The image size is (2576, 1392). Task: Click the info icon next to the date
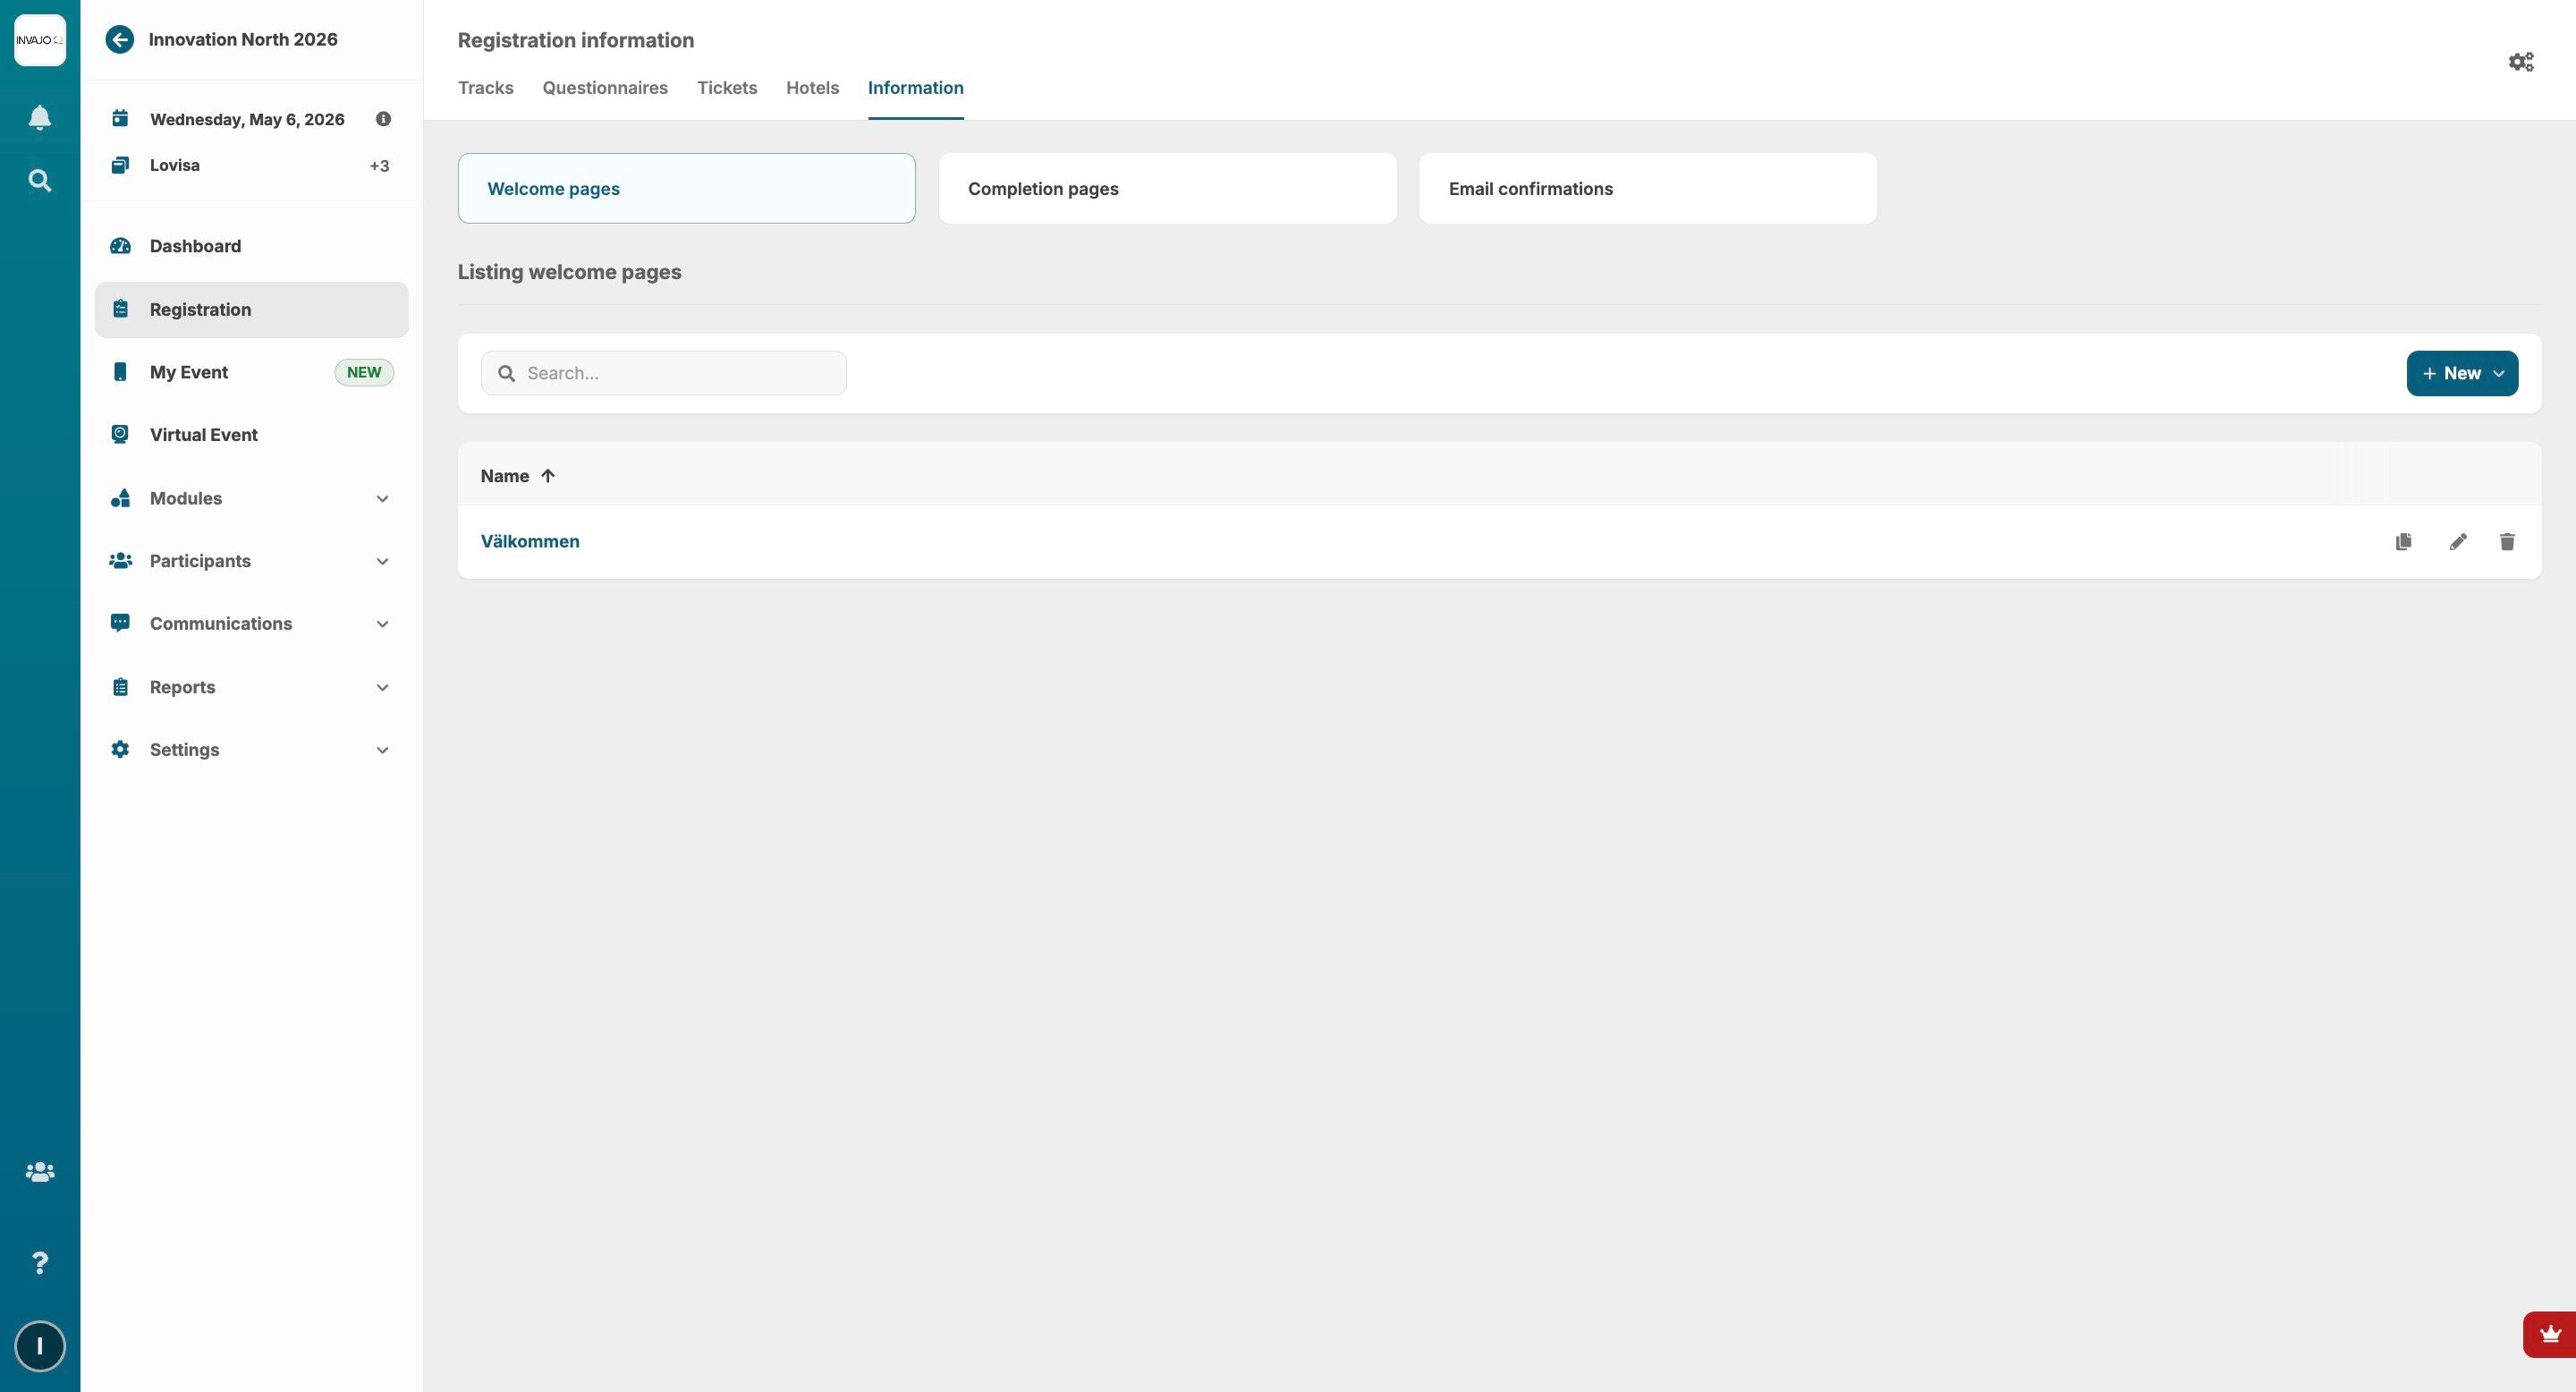click(383, 119)
